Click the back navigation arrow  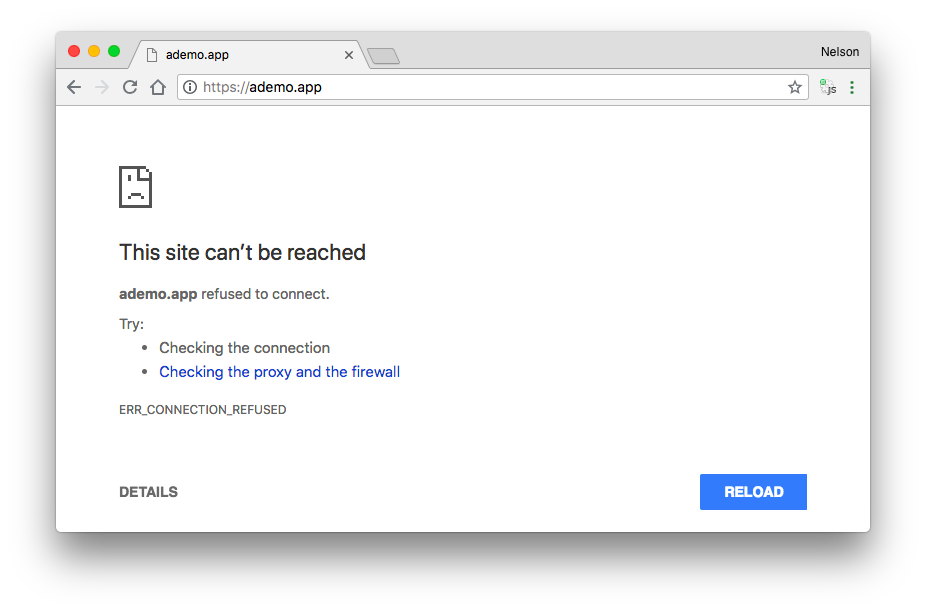point(74,87)
